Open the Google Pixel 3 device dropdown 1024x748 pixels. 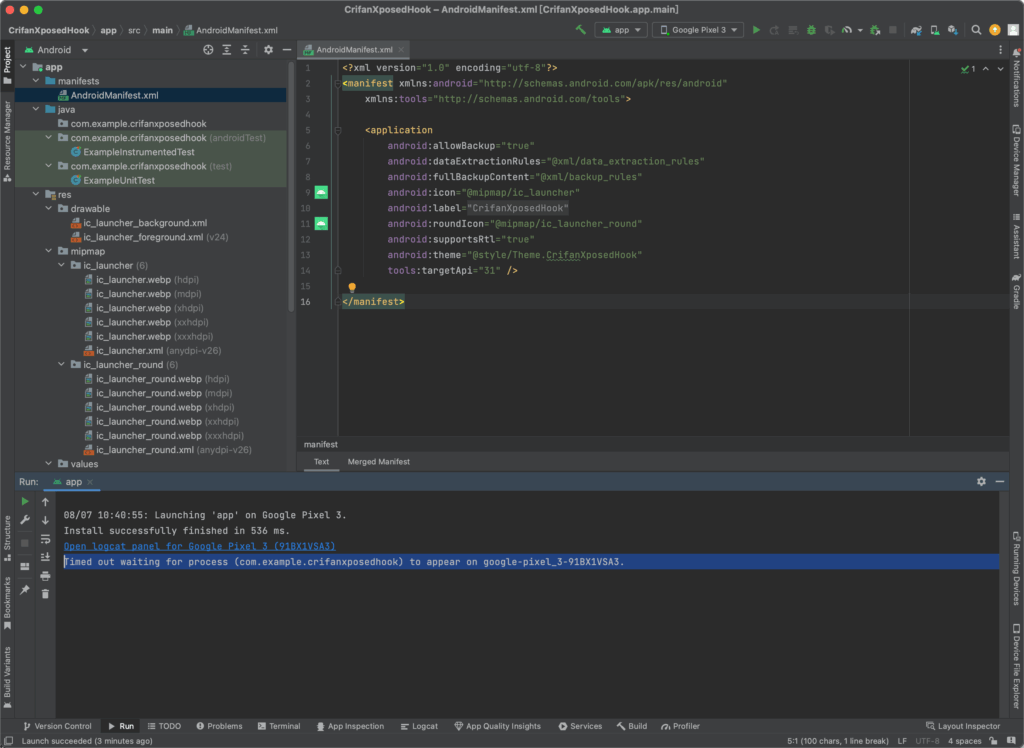697,30
